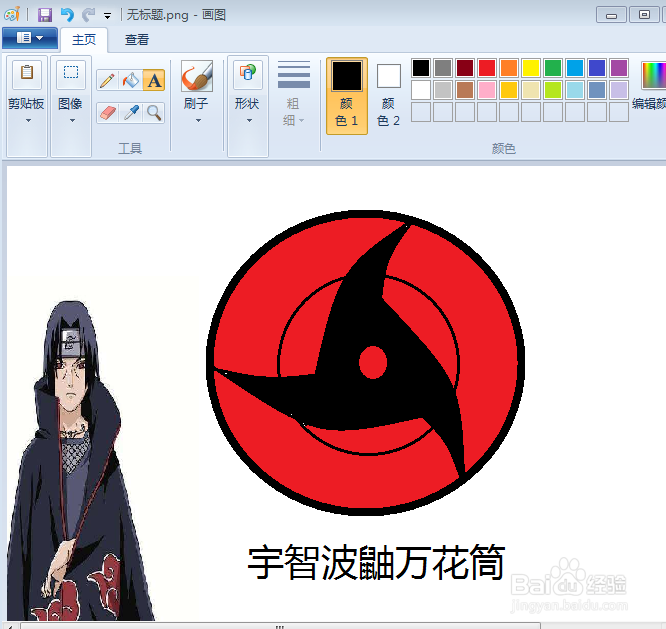666x629 pixels.
Task: Maximize the Paint window
Action: (x=643, y=15)
